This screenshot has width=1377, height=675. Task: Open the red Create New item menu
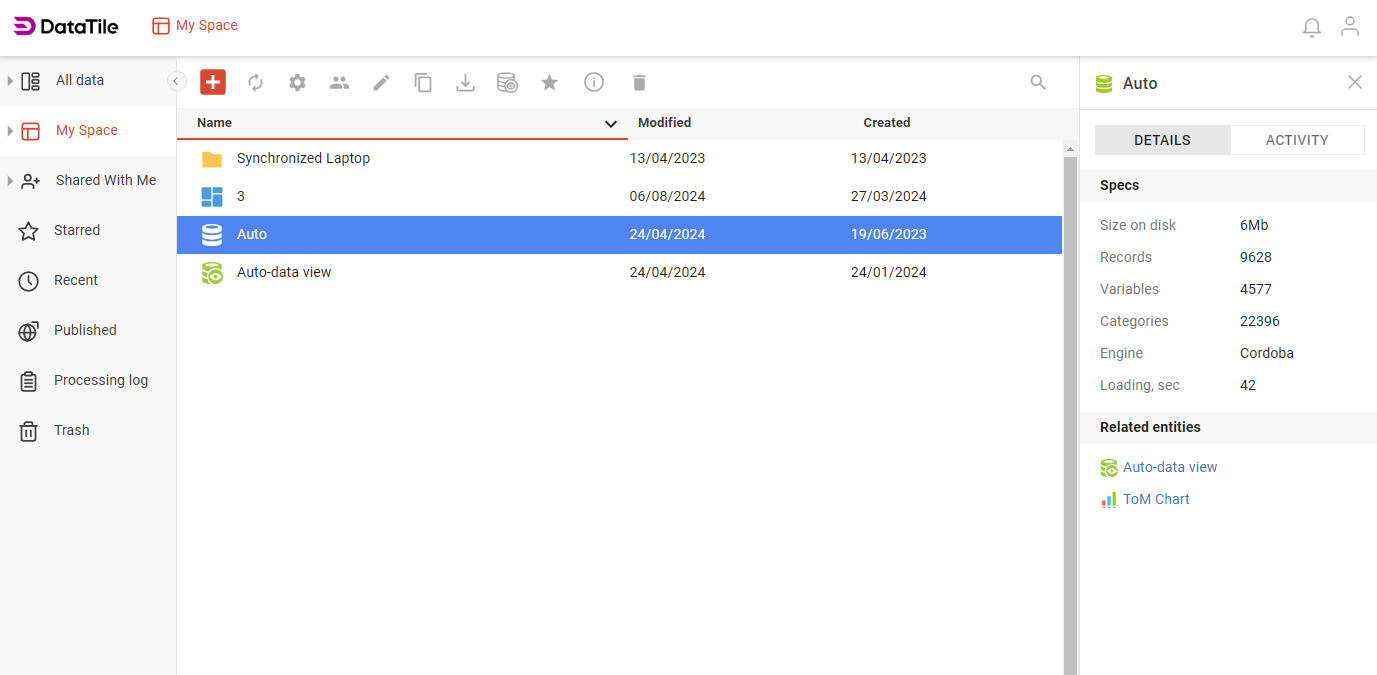213,82
